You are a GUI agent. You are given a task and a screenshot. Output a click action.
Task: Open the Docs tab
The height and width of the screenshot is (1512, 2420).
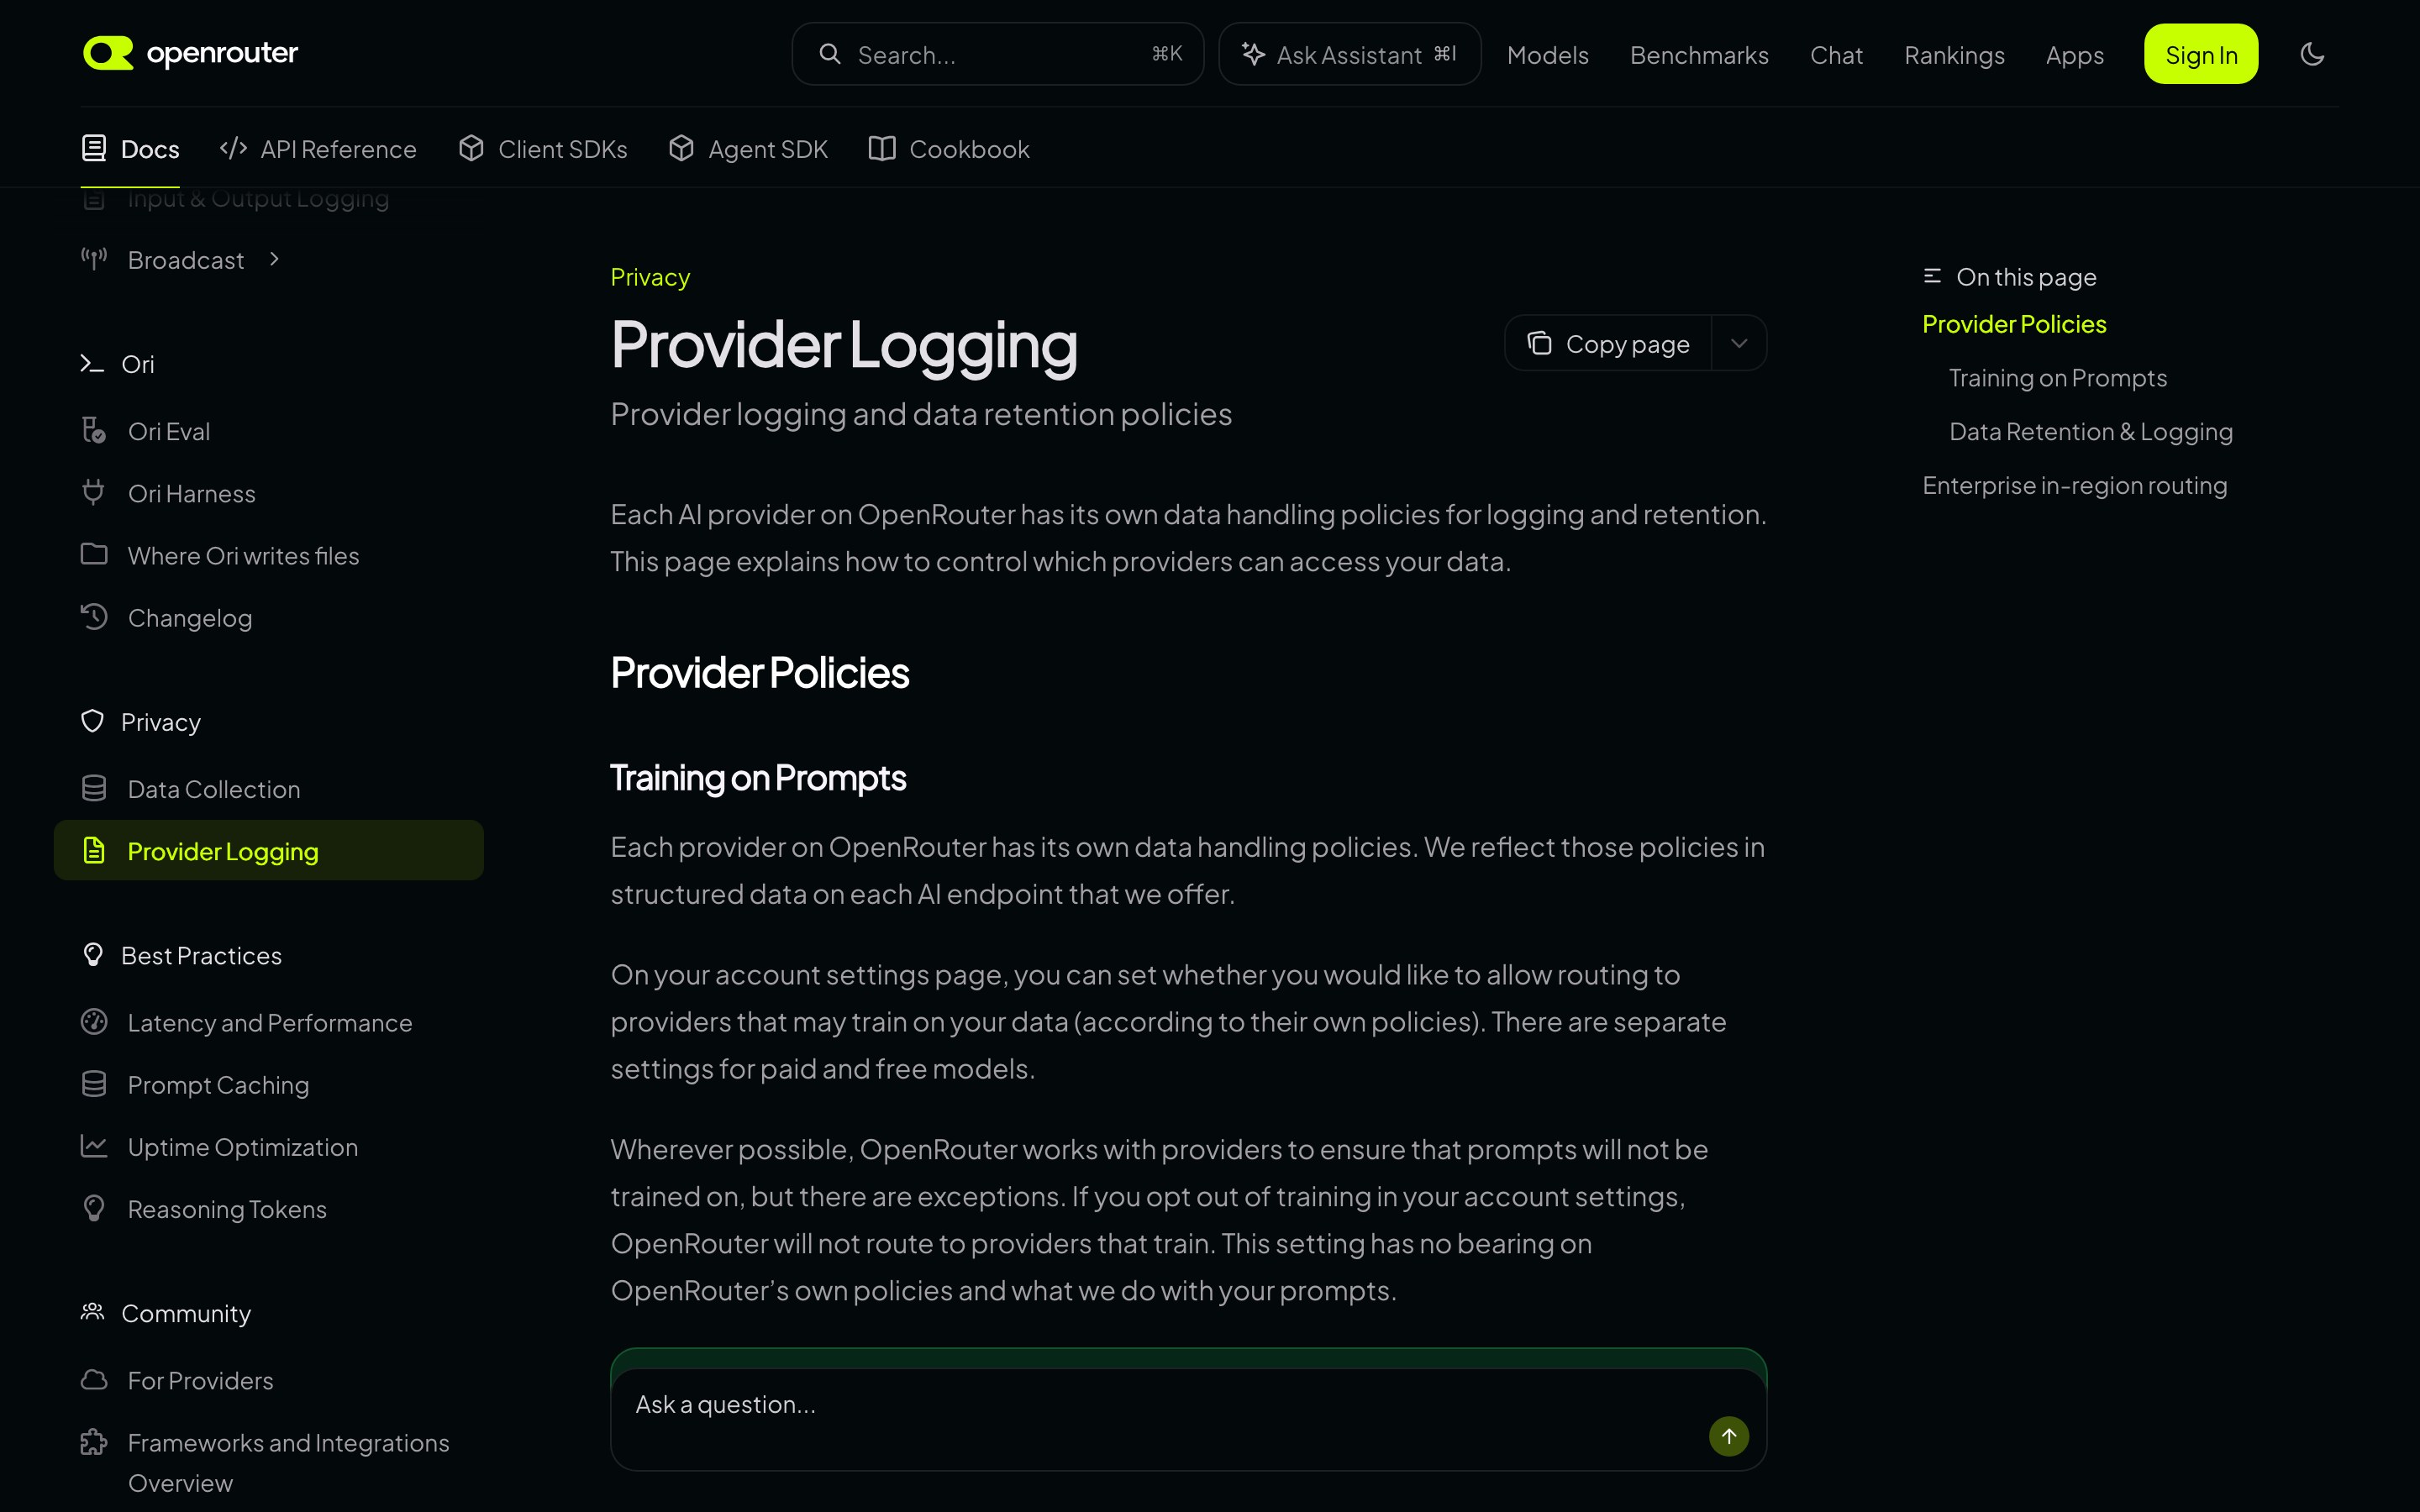tap(130, 149)
